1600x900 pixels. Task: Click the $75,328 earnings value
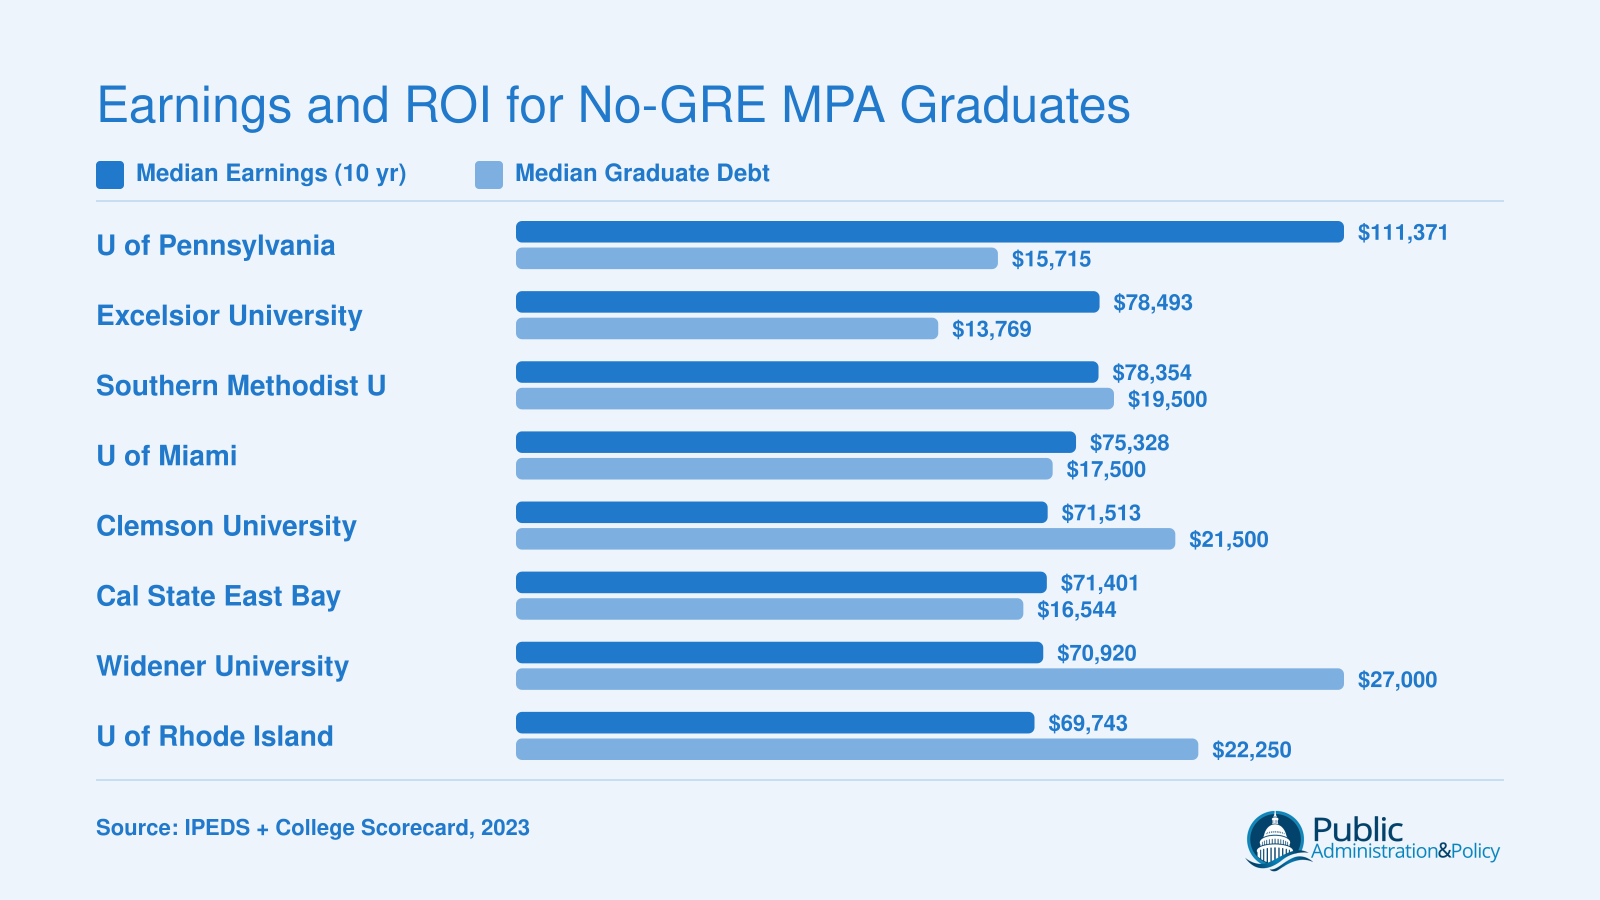click(1129, 442)
